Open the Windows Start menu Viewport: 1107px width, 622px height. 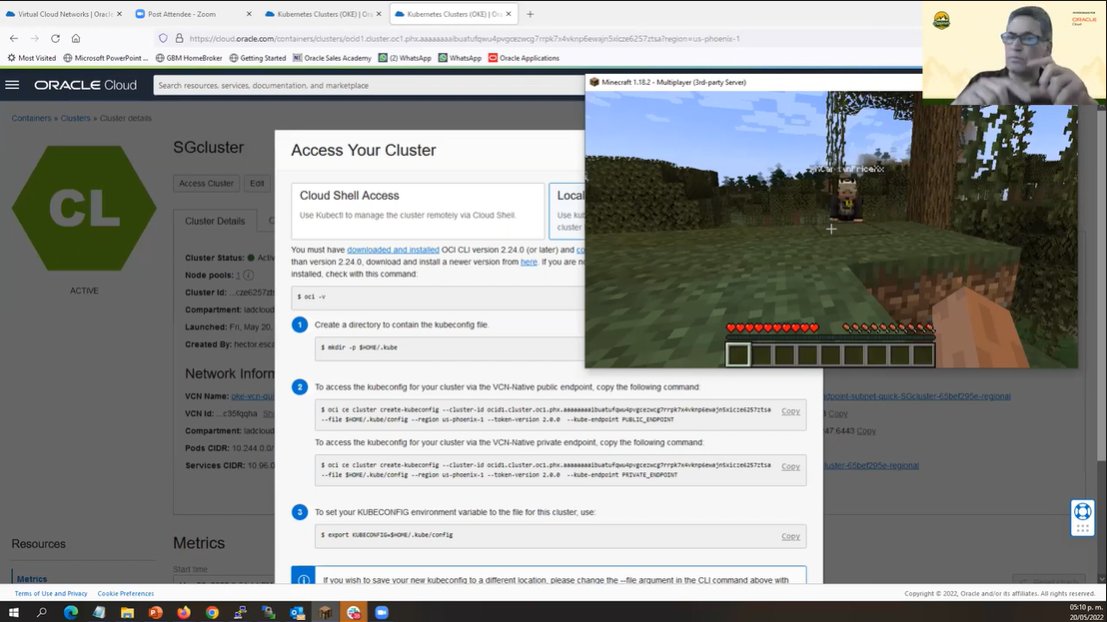[x=13, y=612]
